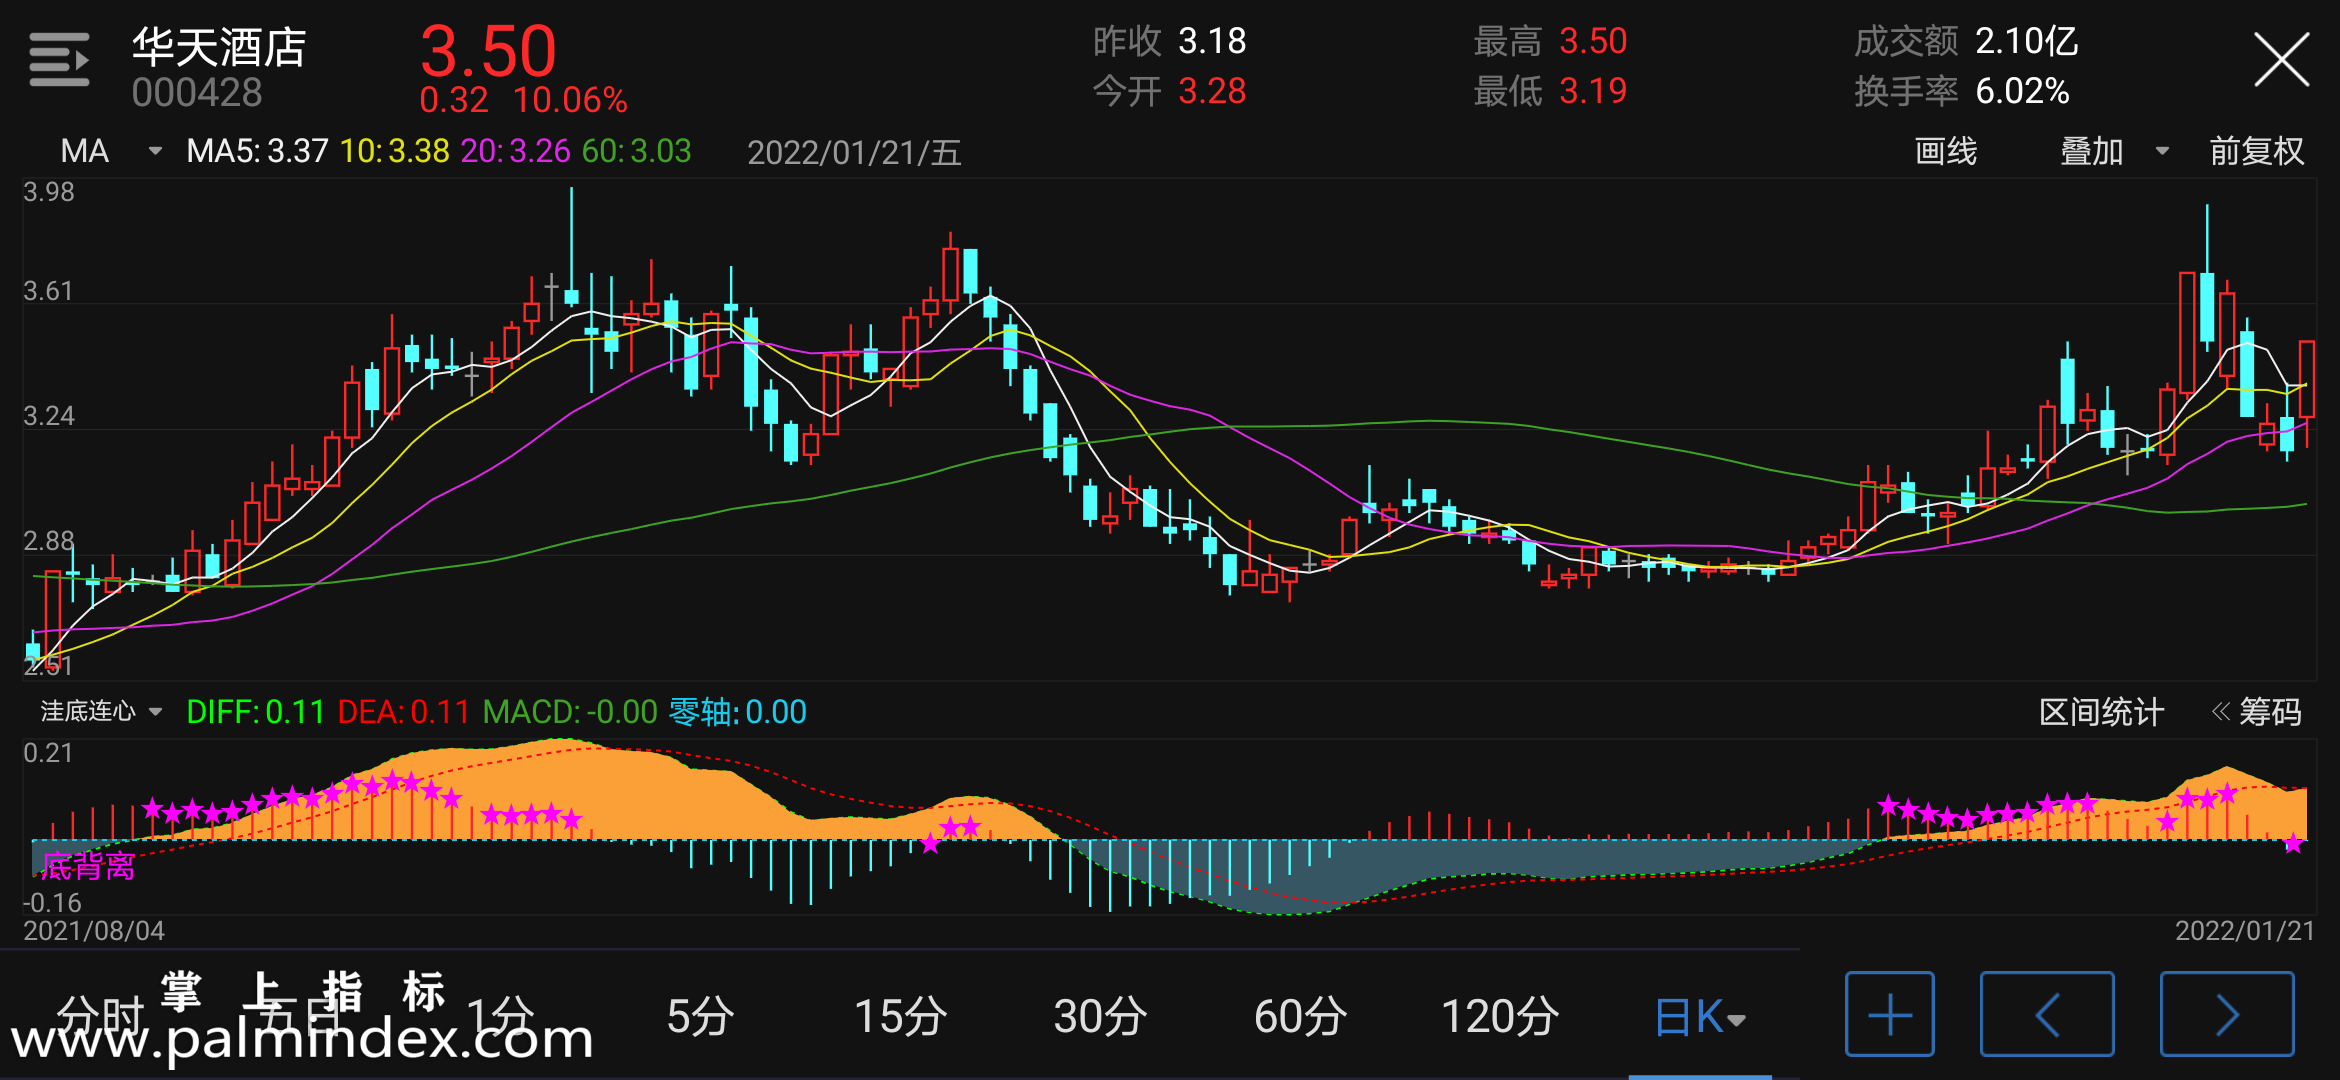The height and width of the screenshot is (1080, 2340).
Task: Click the MA20 3.26 readout
Action: pyautogui.click(x=515, y=151)
